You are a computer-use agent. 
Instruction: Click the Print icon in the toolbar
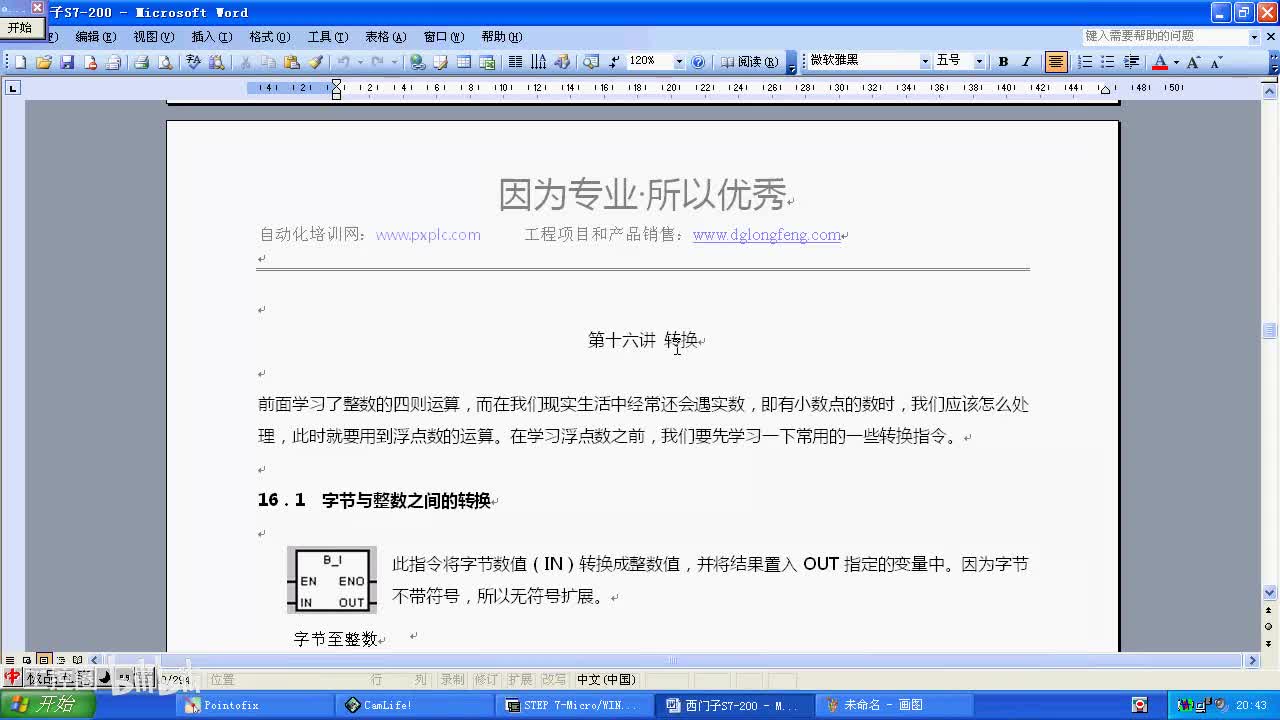pyautogui.click(x=141, y=62)
